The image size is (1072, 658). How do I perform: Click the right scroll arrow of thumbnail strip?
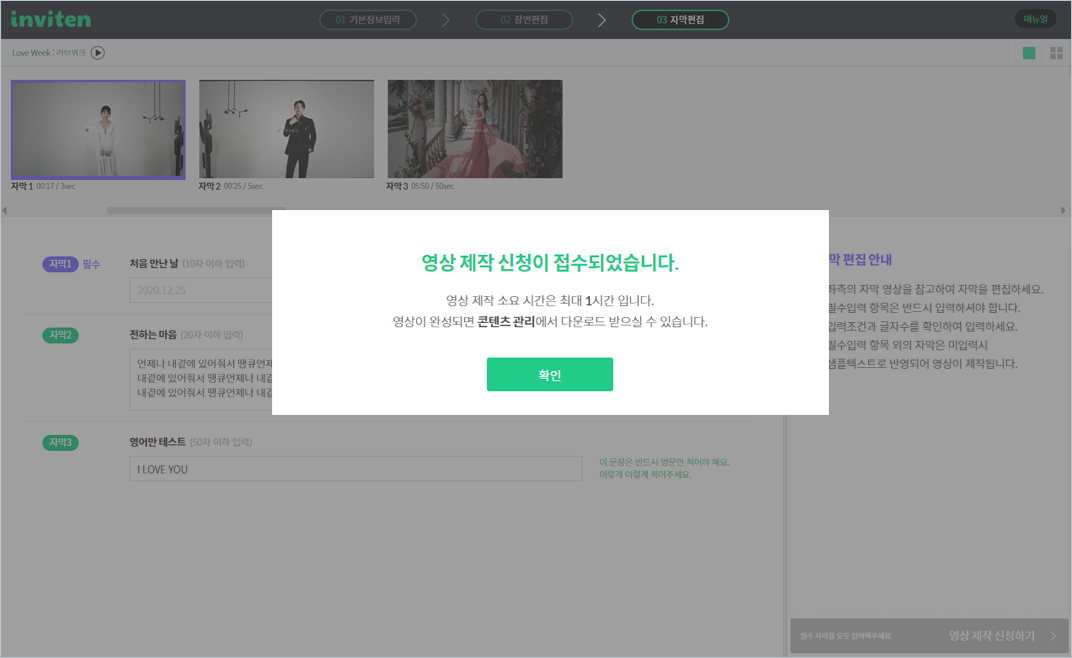coord(1063,210)
